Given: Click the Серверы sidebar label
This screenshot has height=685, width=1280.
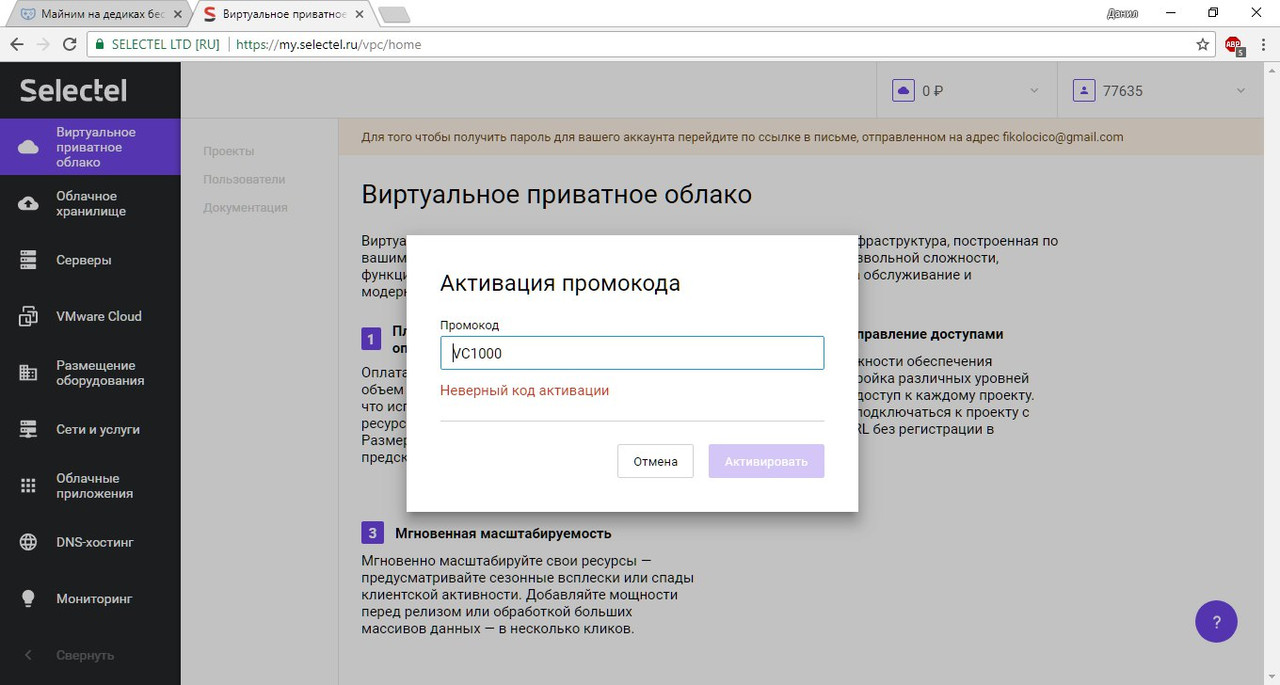Looking at the screenshot, I should coord(84,260).
